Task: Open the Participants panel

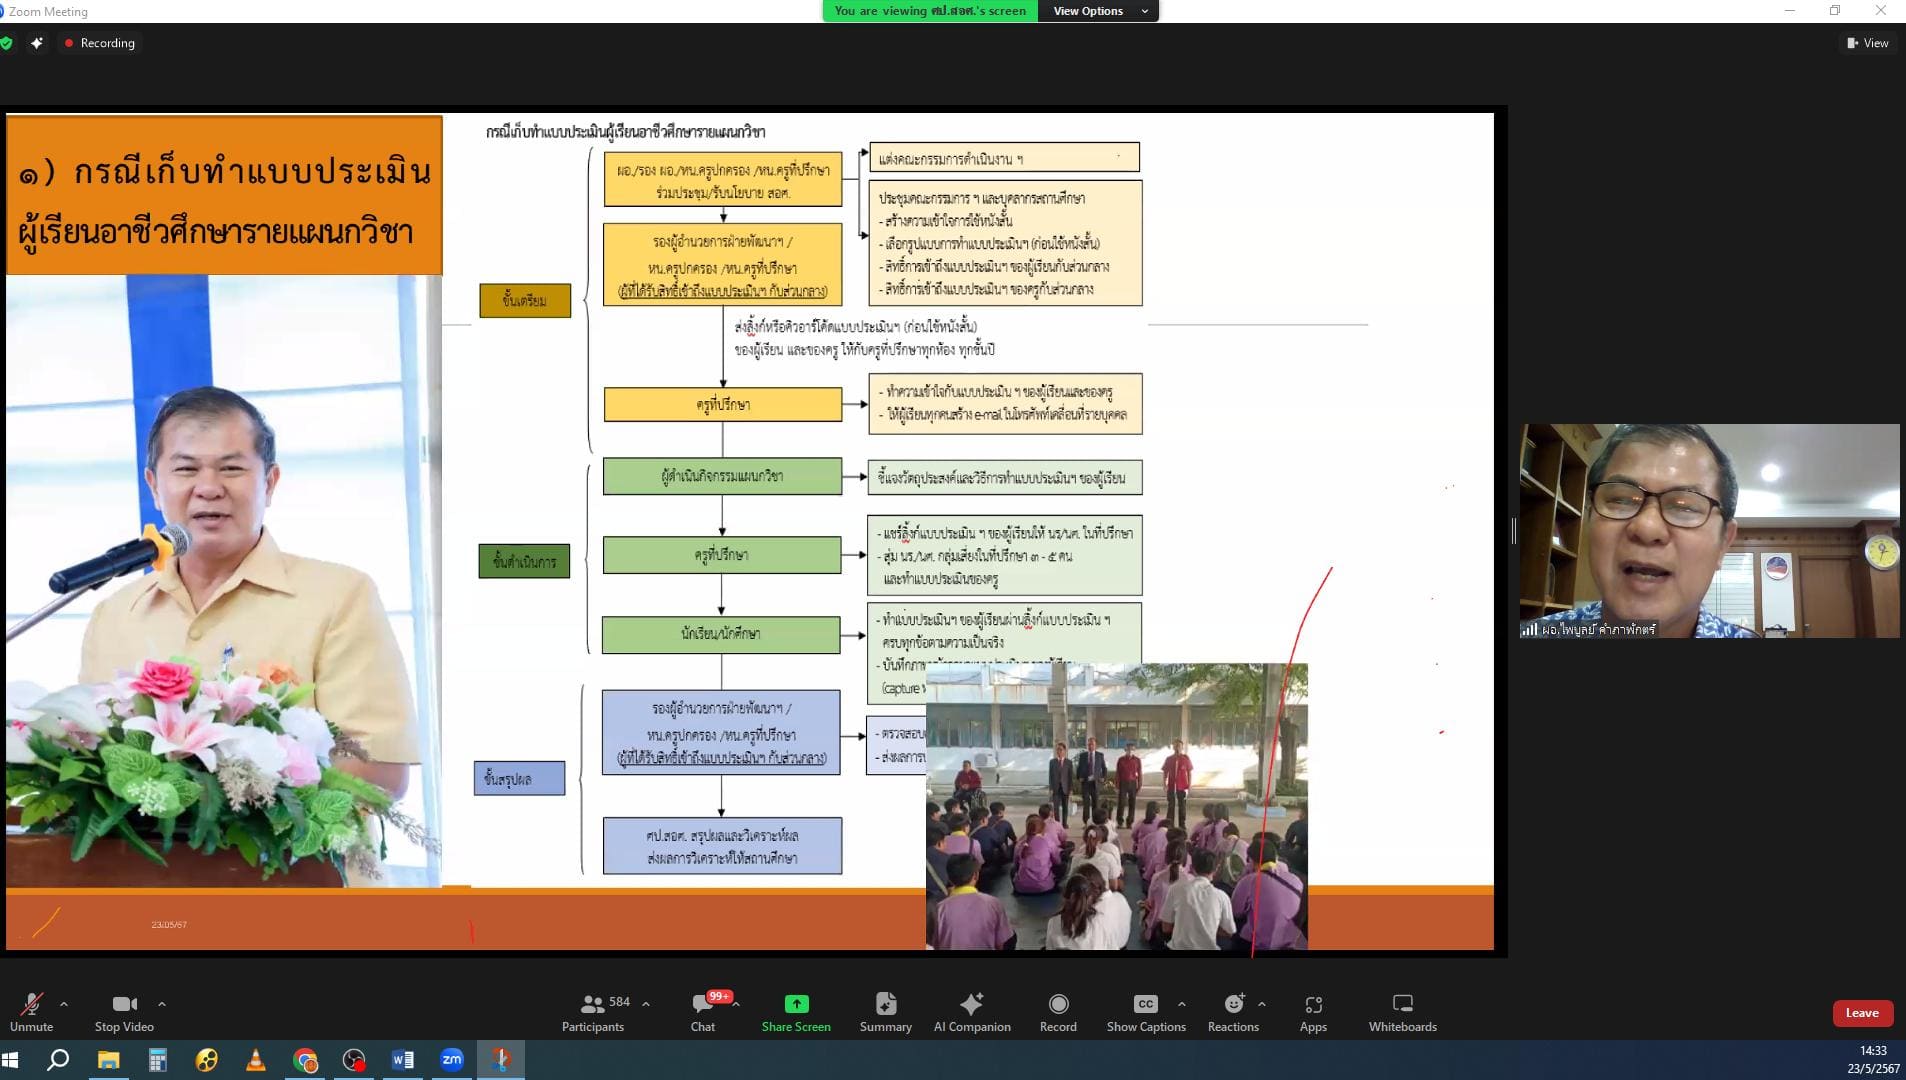Action: click(593, 1011)
